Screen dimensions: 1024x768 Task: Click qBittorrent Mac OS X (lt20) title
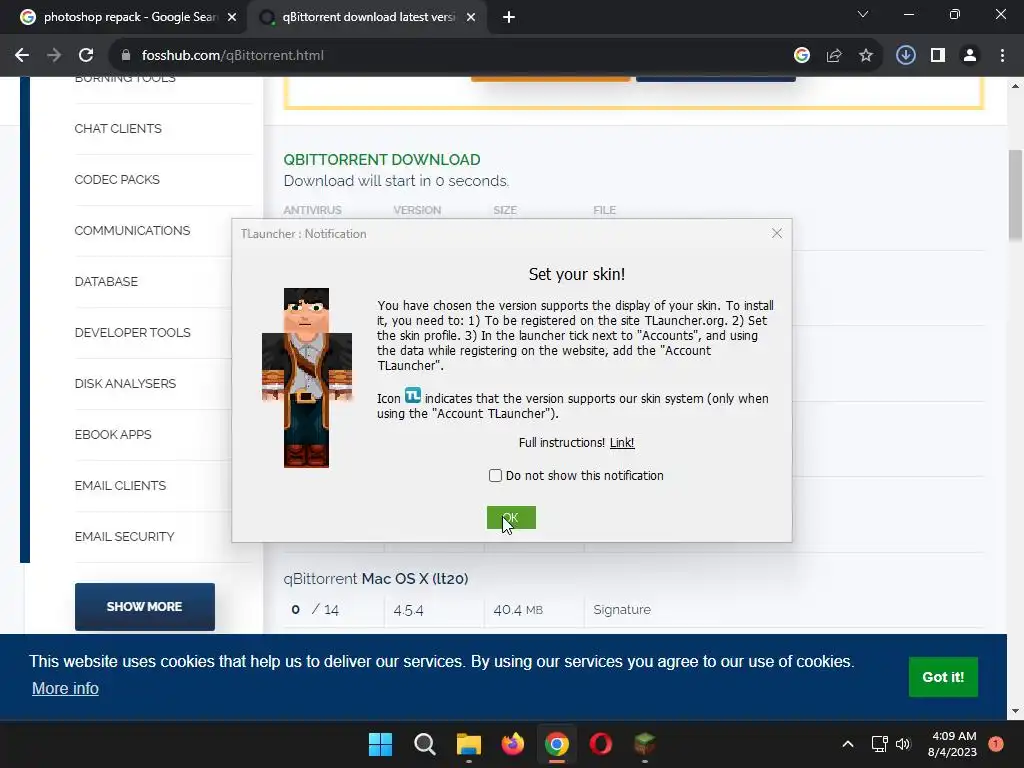376,579
